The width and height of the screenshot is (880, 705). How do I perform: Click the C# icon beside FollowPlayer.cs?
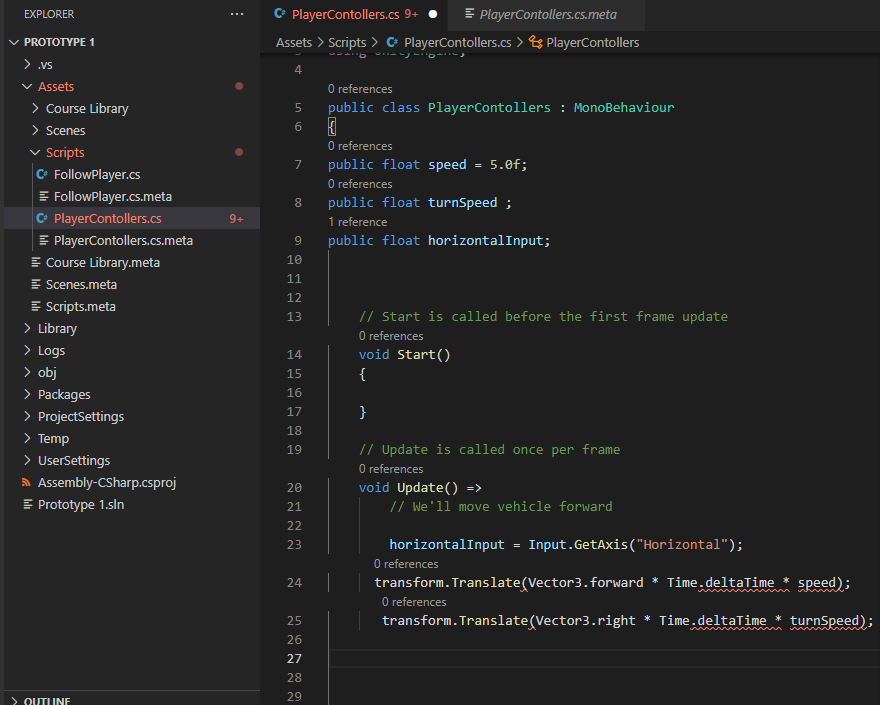coord(42,174)
